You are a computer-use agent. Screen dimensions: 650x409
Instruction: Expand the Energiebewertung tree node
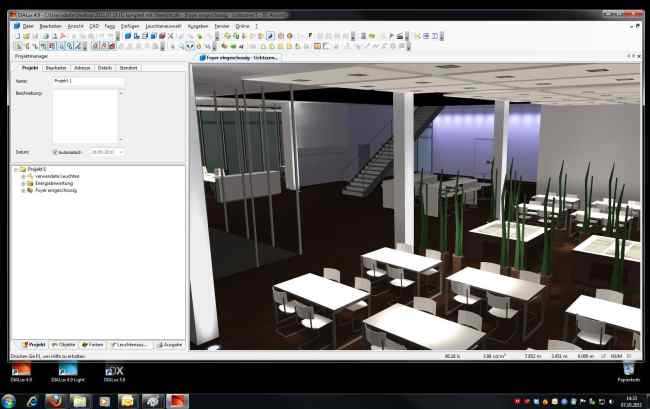tap(24, 183)
